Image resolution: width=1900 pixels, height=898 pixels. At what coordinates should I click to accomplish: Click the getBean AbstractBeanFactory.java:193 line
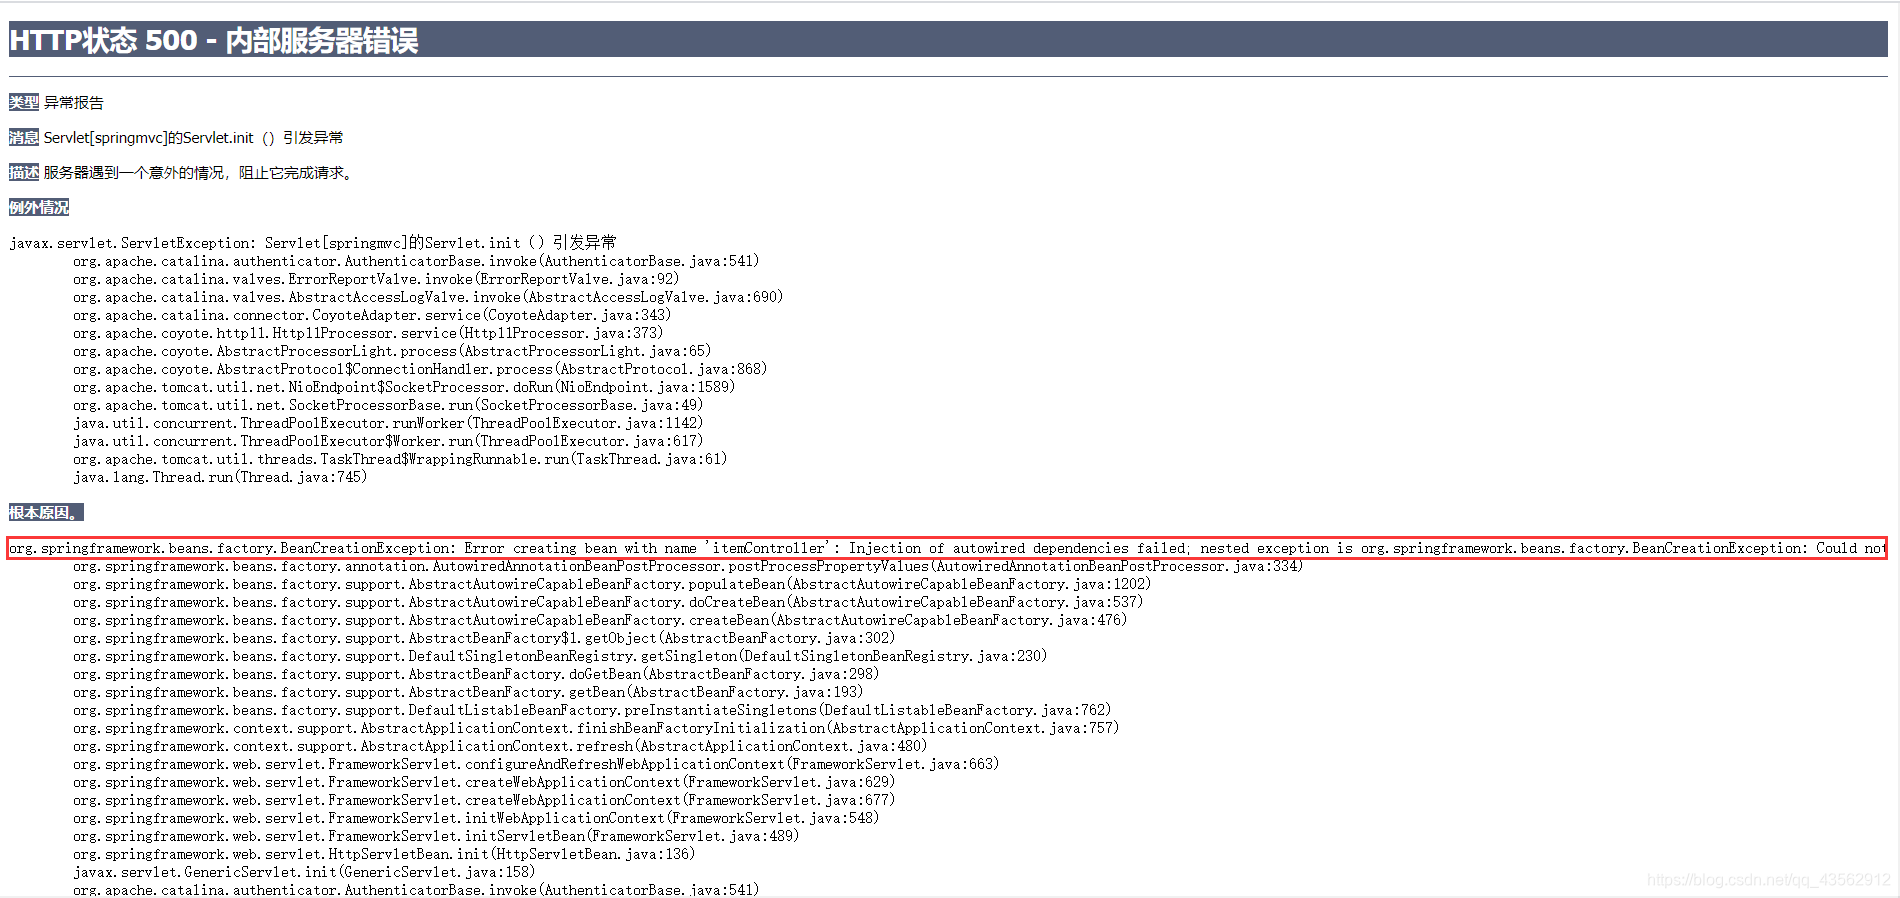tap(468, 692)
